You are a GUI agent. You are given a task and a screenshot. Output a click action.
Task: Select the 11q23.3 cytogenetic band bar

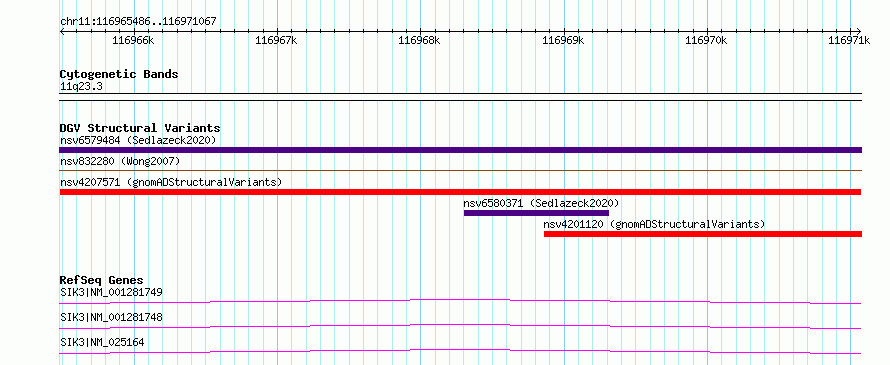coord(460,97)
